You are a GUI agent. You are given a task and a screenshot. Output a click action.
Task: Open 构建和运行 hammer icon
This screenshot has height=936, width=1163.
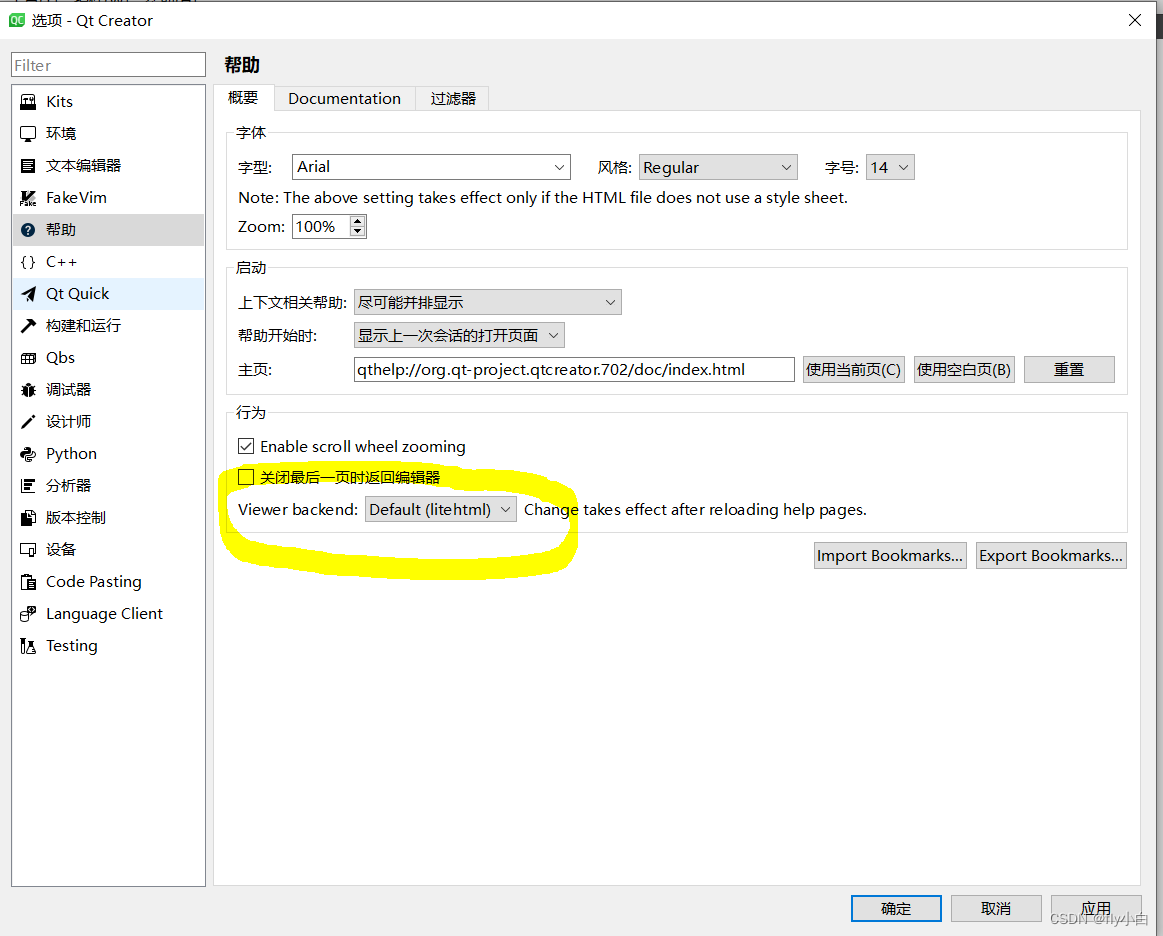pyautogui.click(x=28, y=326)
